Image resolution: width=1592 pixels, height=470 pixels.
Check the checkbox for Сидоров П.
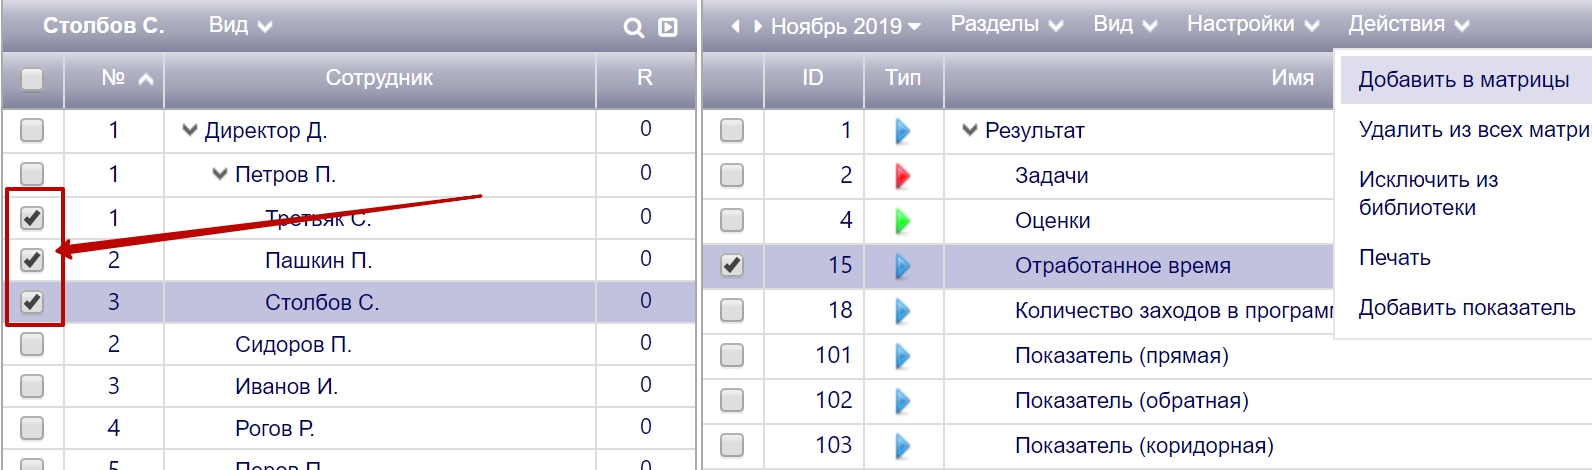[x=32, y=344]
